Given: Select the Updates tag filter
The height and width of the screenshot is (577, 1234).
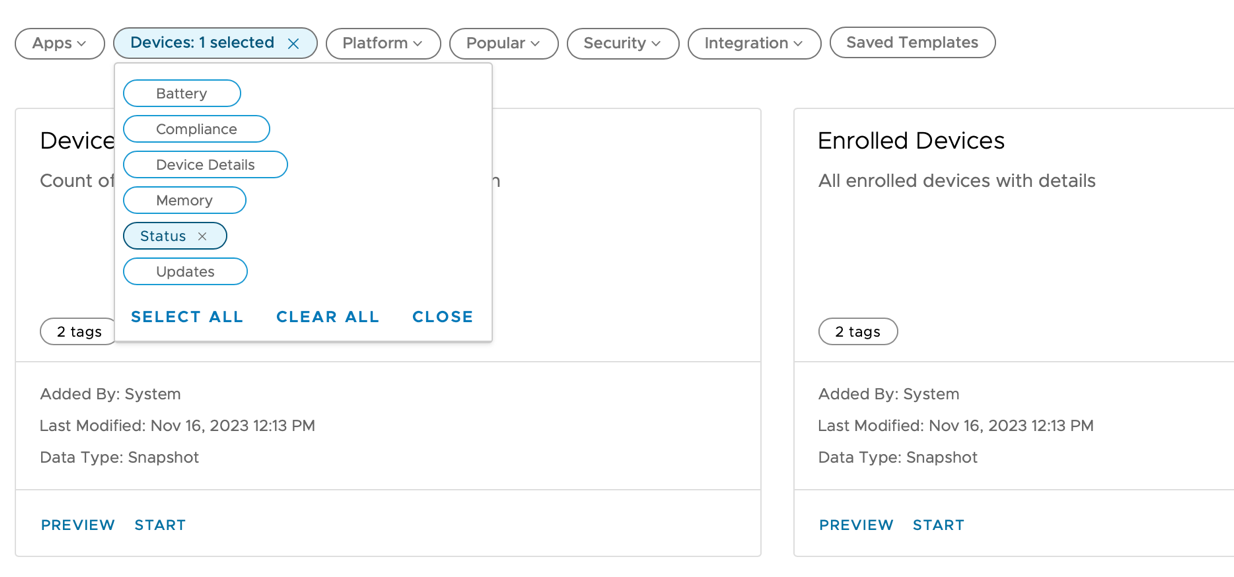Looking at the screenshot, I should tap(185, 272).
